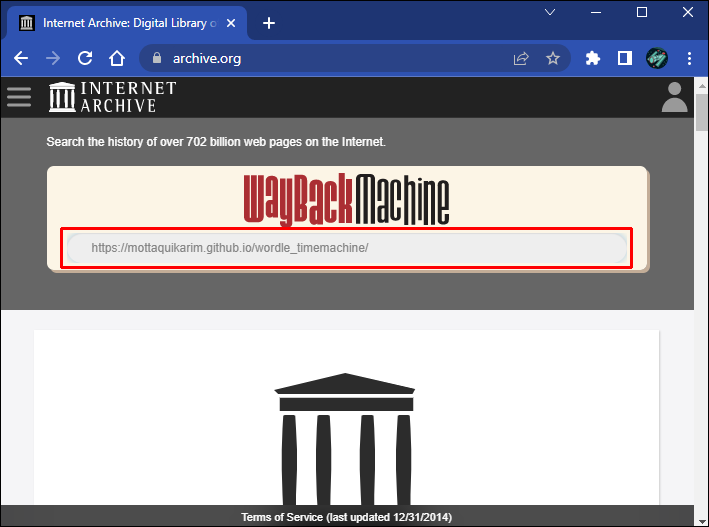
Task: Open the Extensions puzzle icon
Action: coord(592,58)
